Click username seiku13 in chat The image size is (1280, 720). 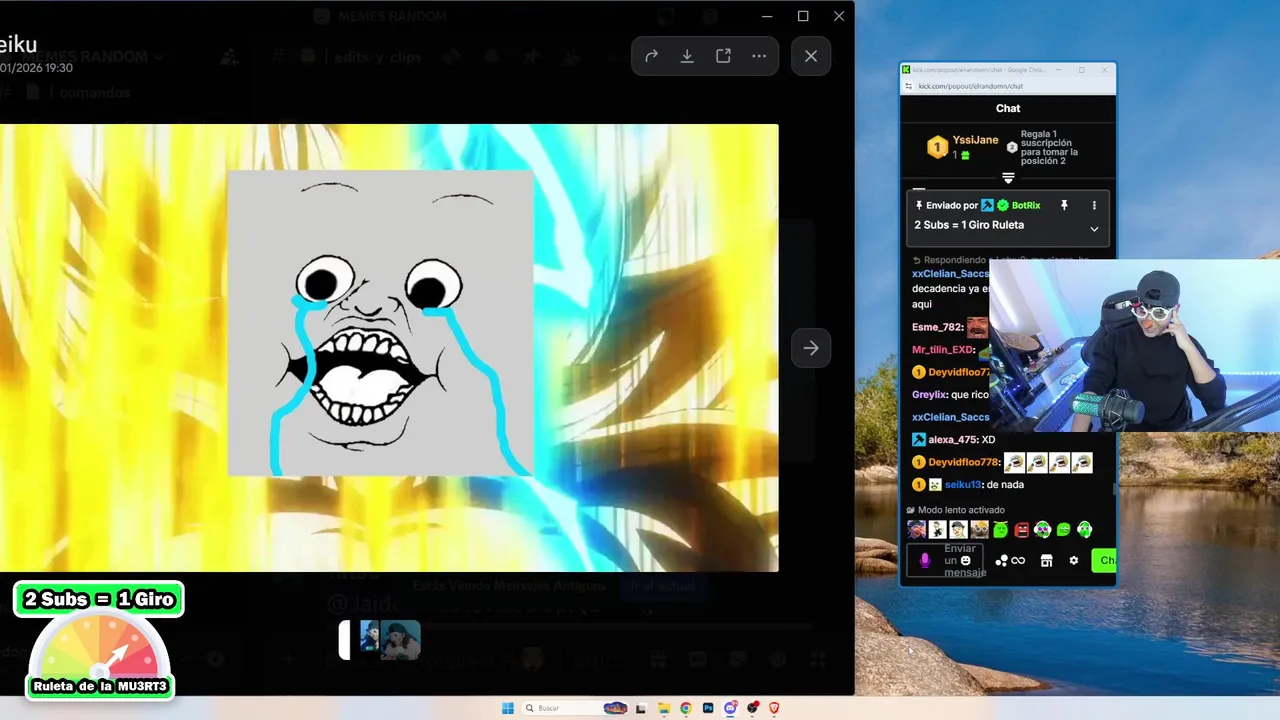[x=962, y=485]
